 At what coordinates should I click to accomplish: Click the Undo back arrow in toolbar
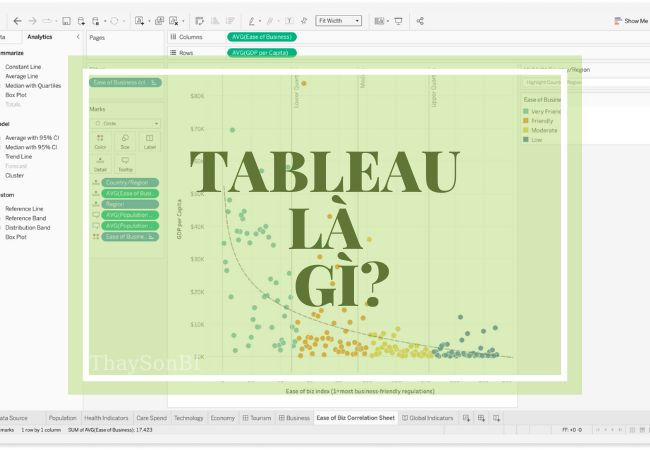coord(17,21)
